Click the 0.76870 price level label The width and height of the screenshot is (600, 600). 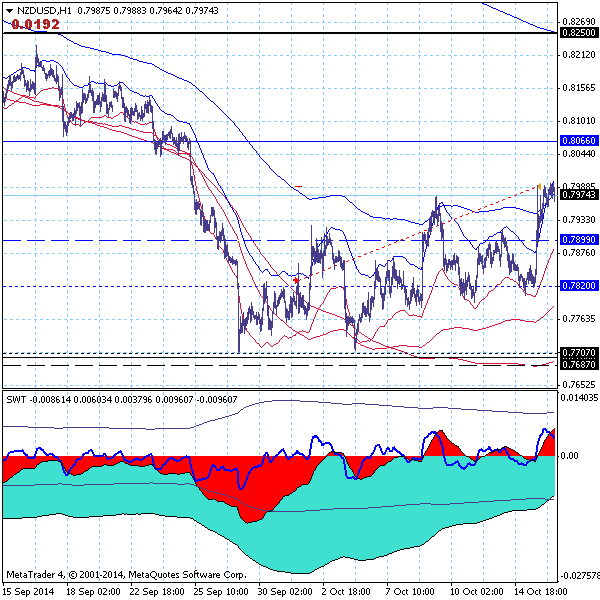coord(579,365)
